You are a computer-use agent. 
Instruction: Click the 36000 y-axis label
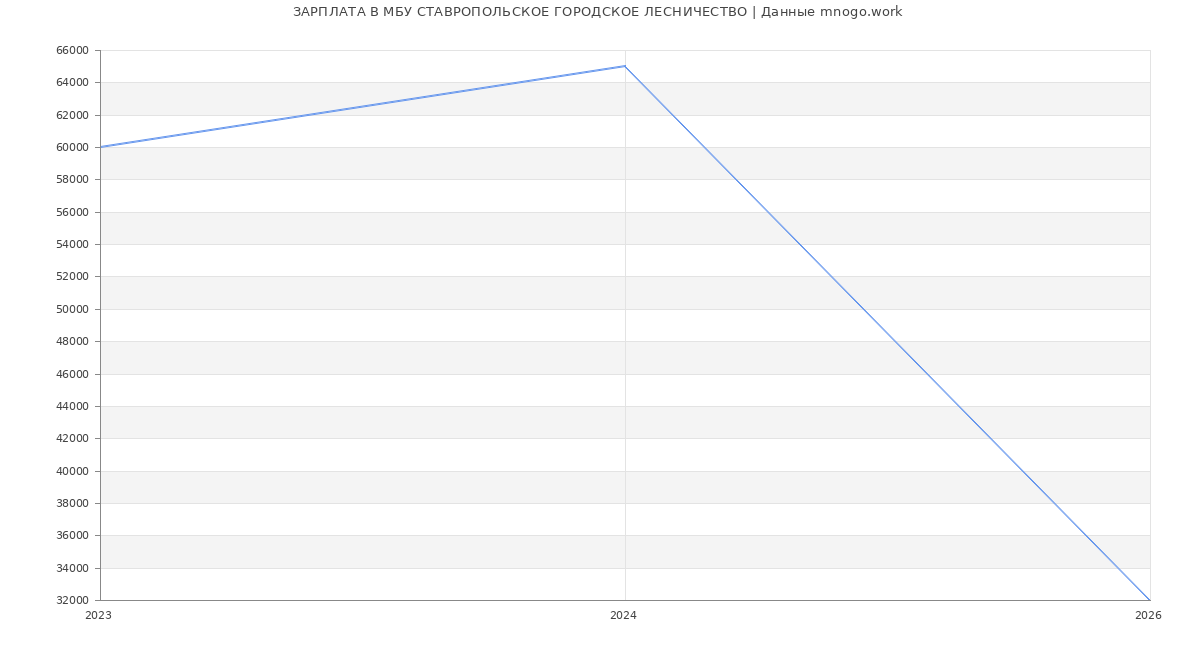(x=72, y=535)
